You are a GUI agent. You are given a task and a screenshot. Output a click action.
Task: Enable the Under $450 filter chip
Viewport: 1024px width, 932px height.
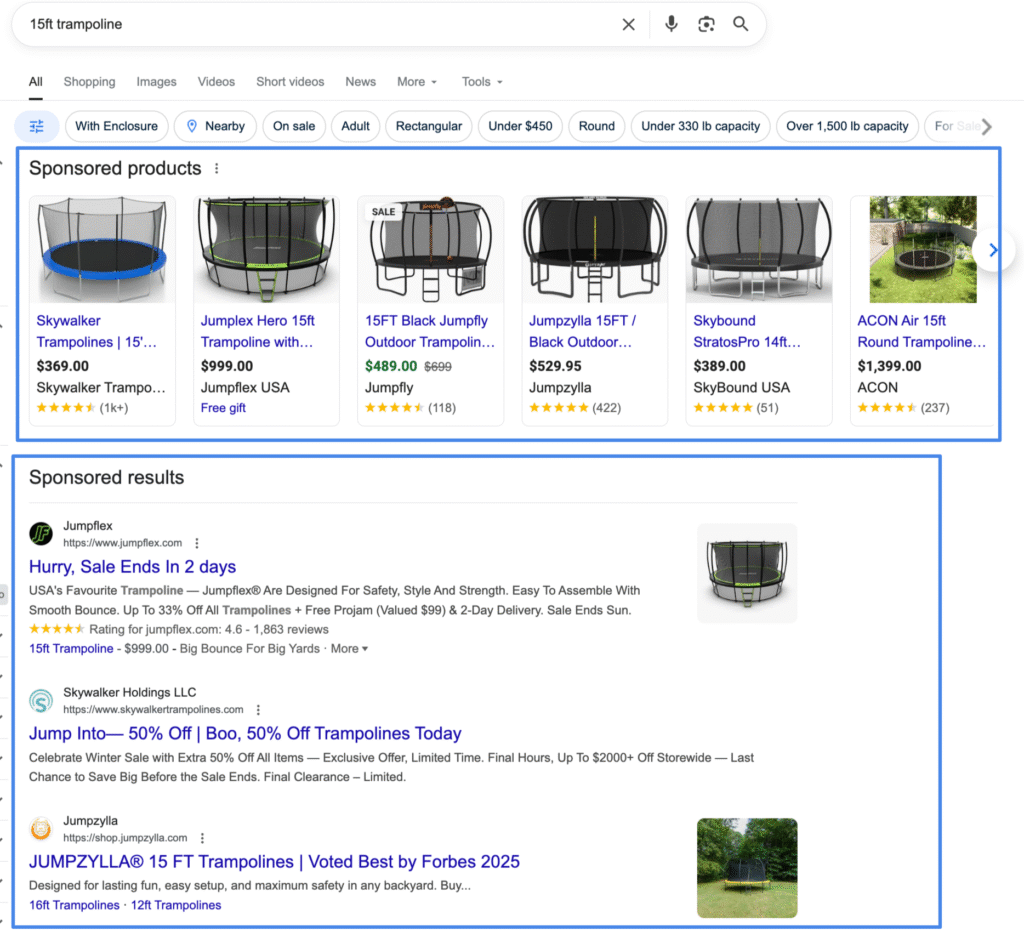(520, 126)
